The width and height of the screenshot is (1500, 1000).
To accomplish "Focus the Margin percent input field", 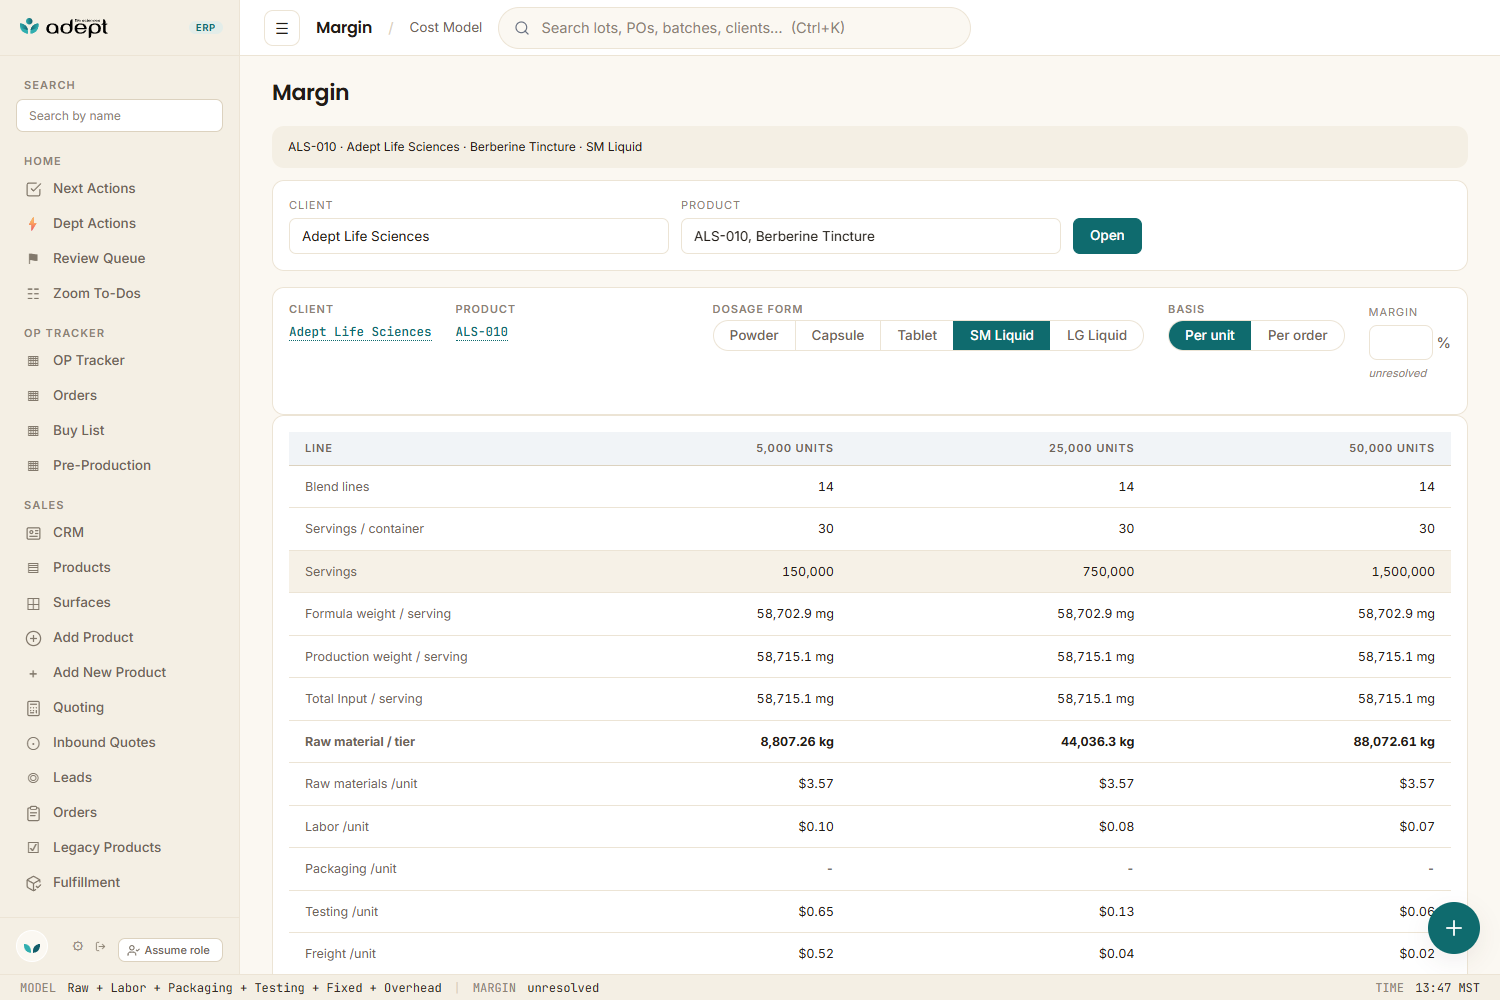I will pos(1400,342).
